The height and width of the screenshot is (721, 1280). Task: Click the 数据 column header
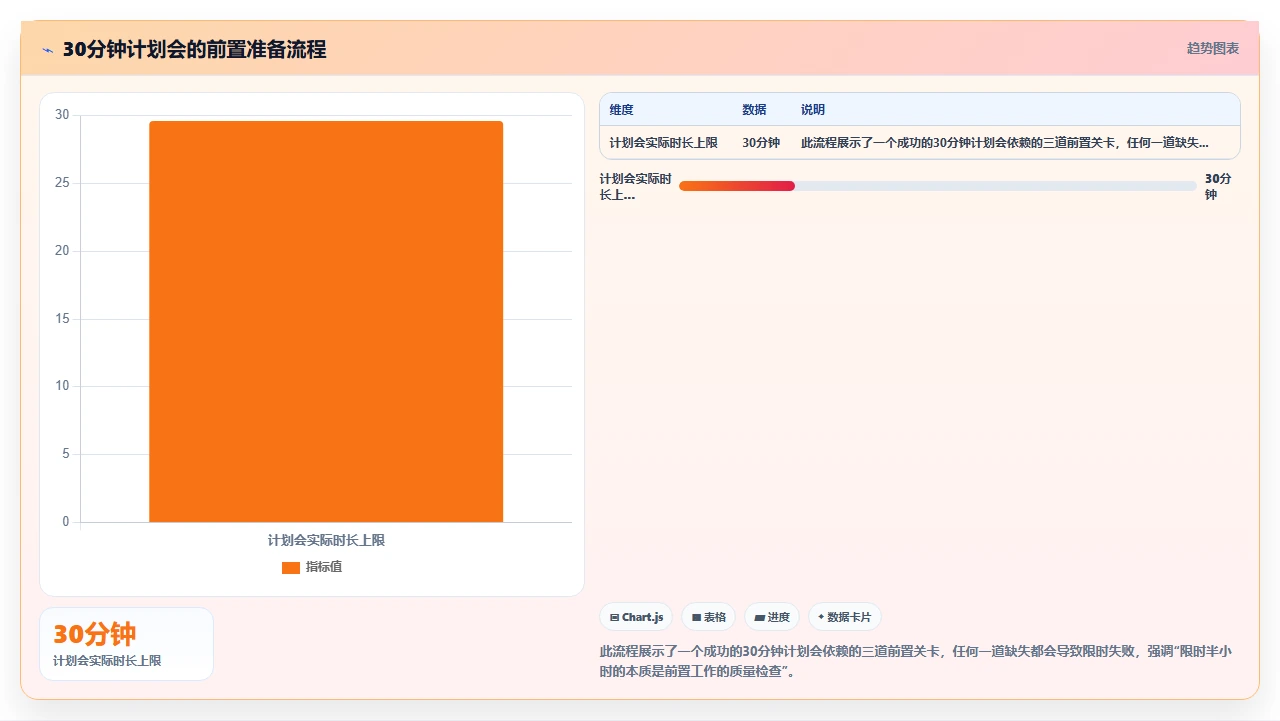click(754, 110)
